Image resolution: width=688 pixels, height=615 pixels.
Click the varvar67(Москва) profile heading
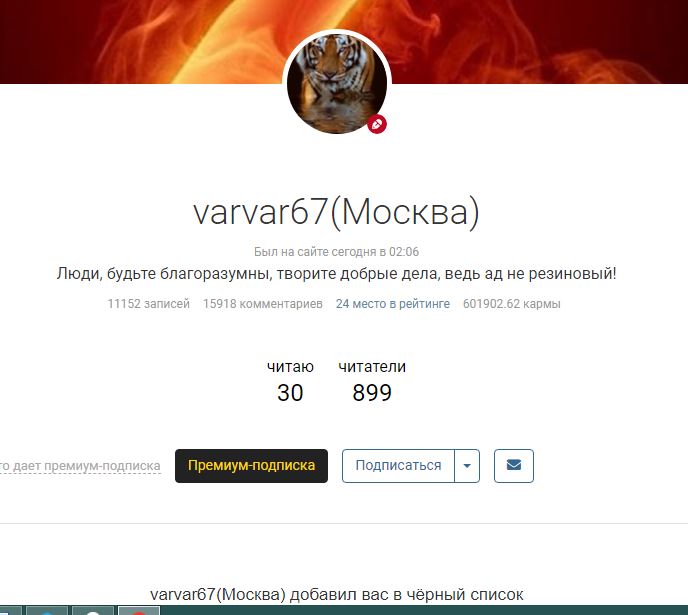tap(336, 212)
